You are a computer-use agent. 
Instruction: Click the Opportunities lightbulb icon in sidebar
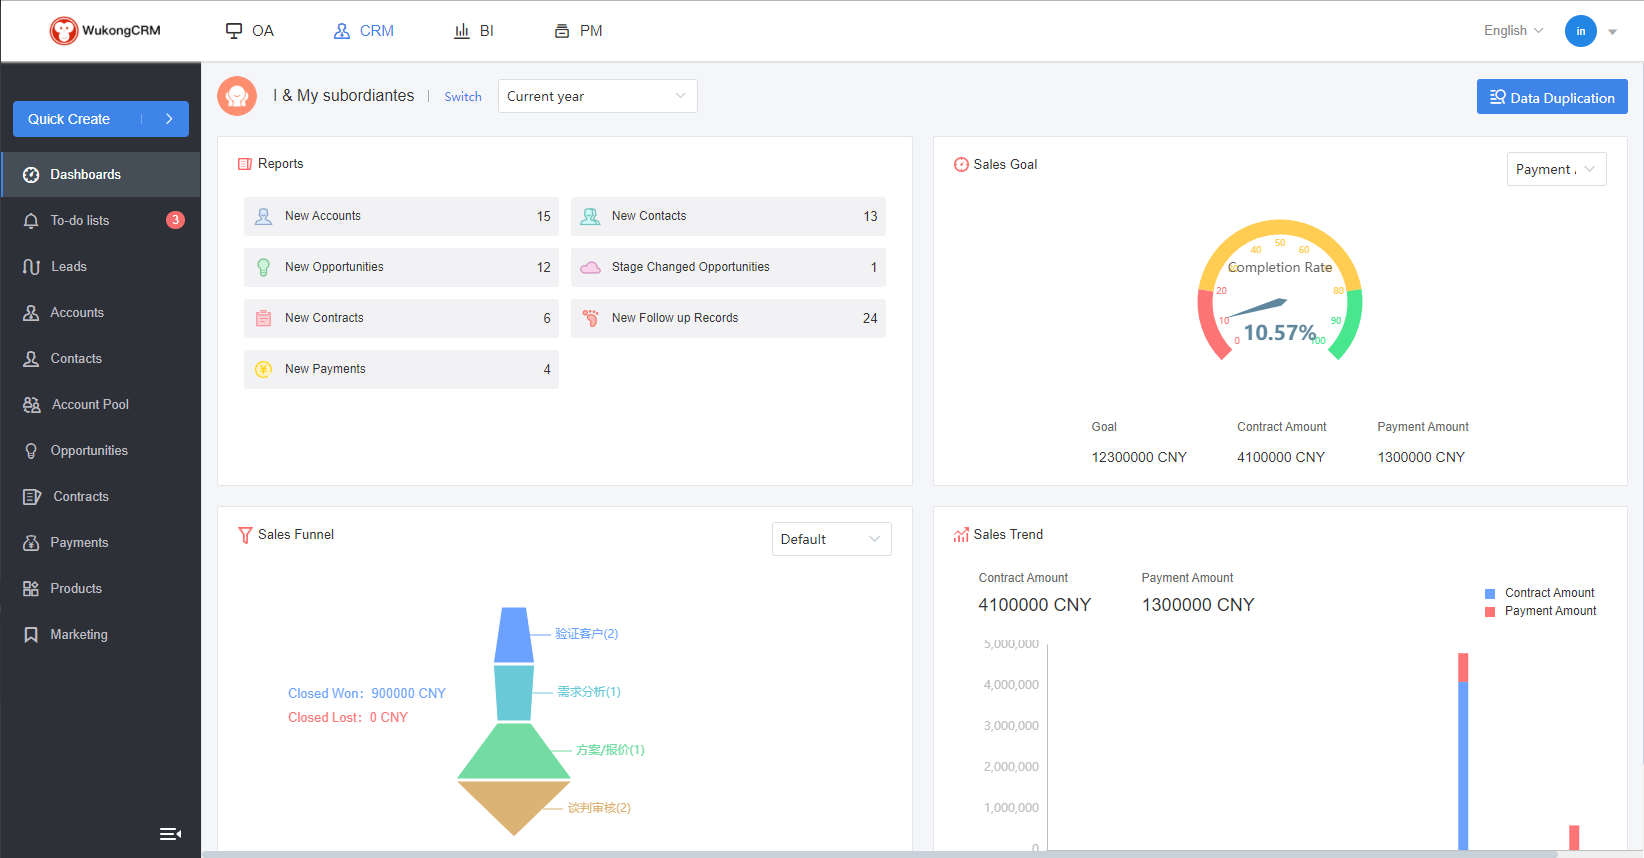[x=31, y=451]
